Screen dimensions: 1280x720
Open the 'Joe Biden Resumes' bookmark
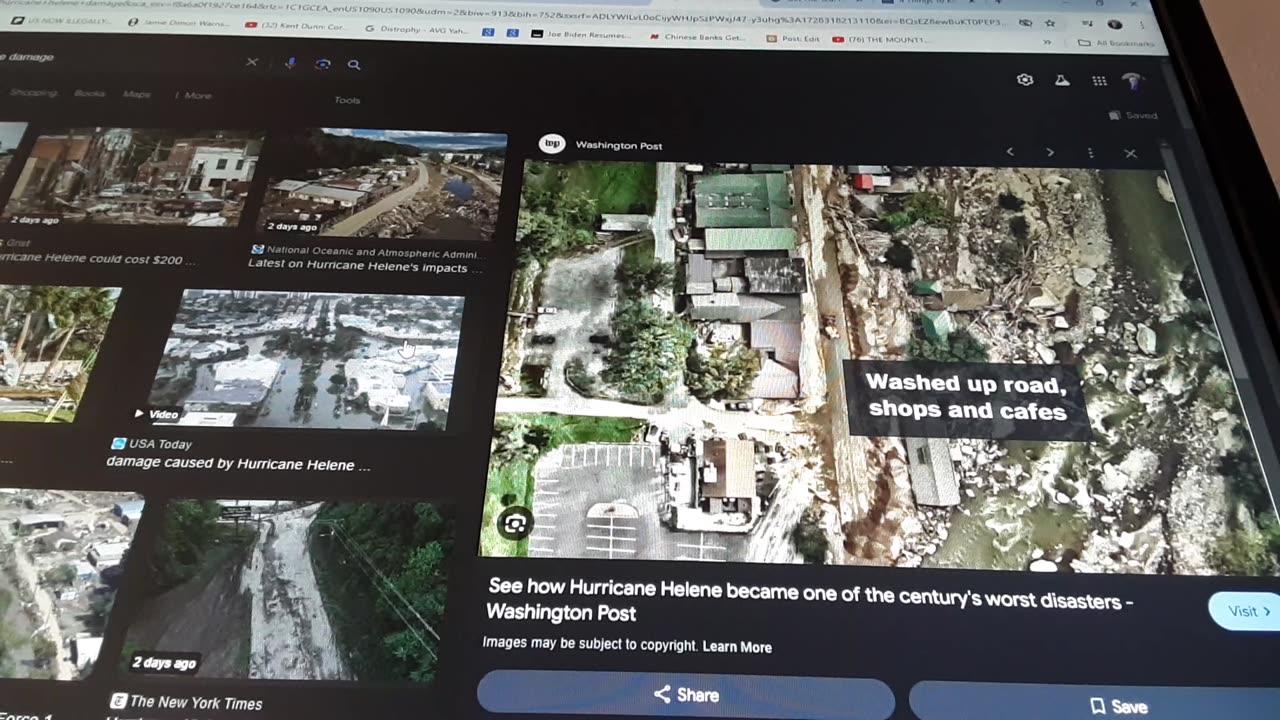click(x=581, y=34)
